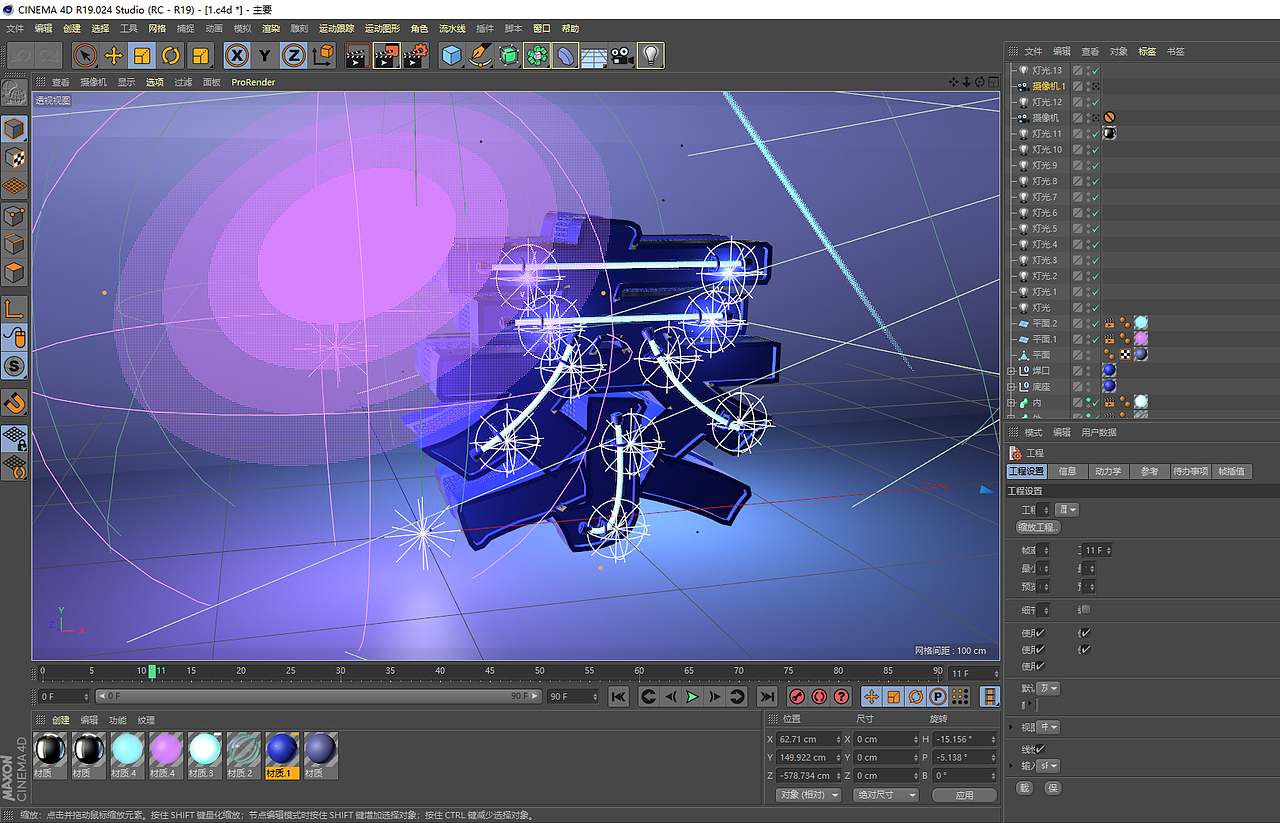Open the subdivision surface generator icon

click(x=509, y=55)
